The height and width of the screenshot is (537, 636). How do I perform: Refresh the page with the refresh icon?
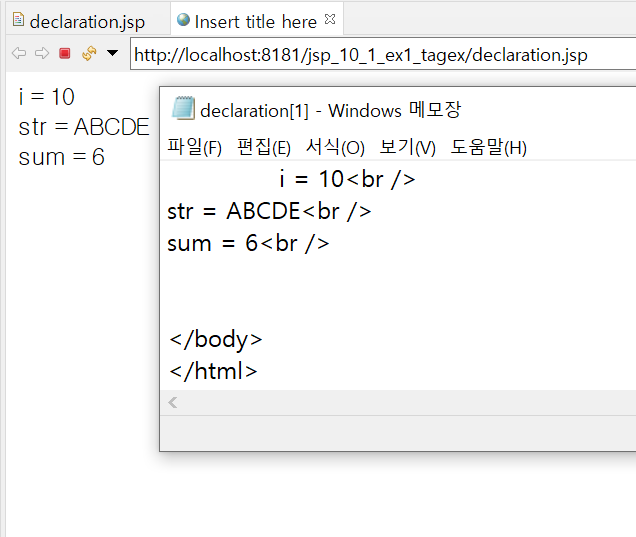click(x=89, y=53)
